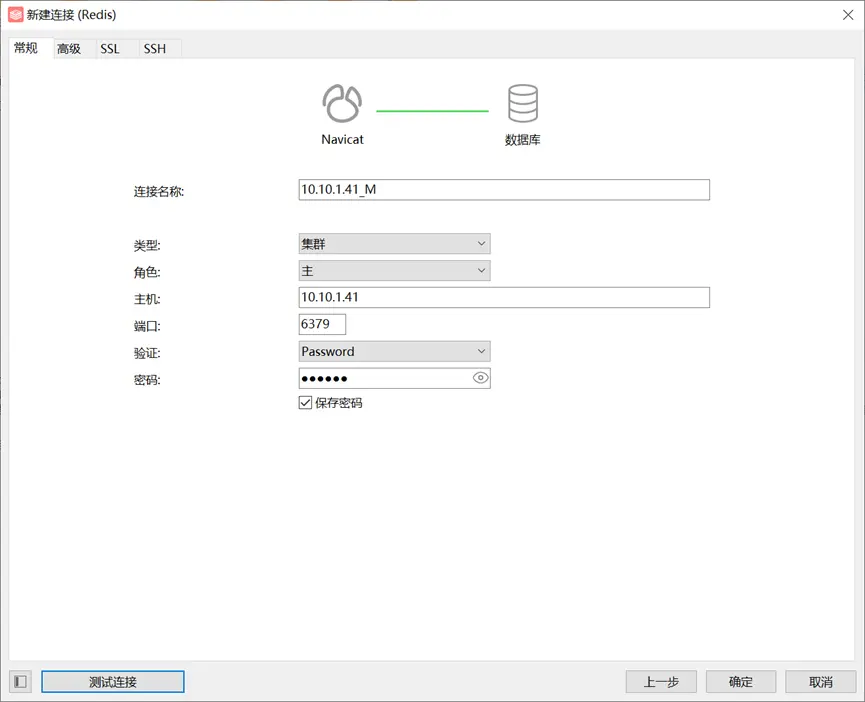Open the 验证 dropdown showing Password
Image resolution: width=865 pixels, height=702 pixels.
pos(394,351)
